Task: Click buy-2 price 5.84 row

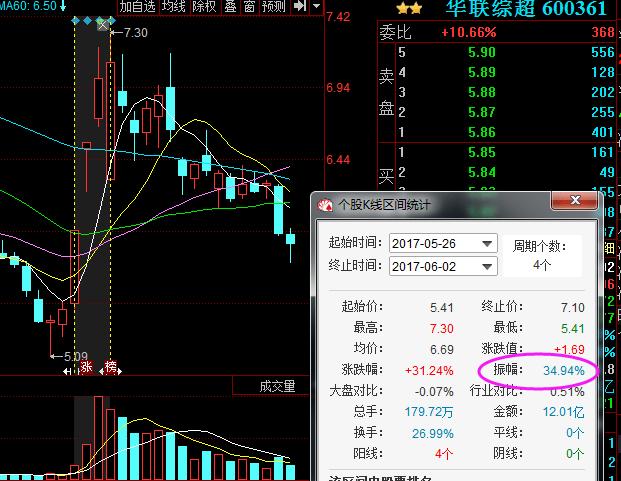Action: tap(505, 172)
